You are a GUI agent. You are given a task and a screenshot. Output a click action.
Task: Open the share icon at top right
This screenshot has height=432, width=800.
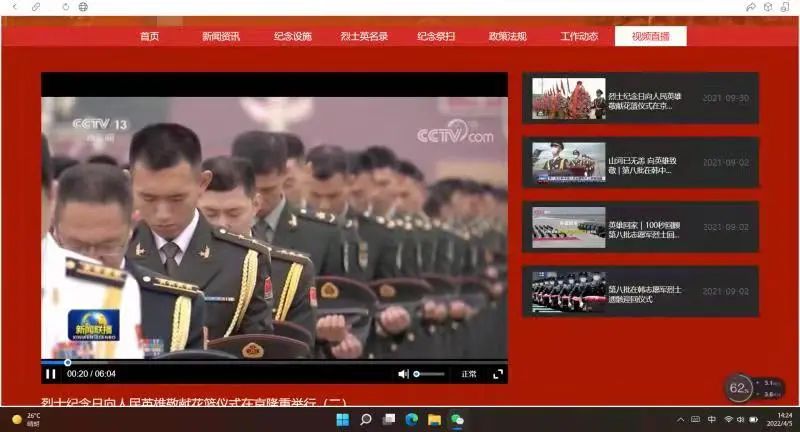tap(751, 7)
